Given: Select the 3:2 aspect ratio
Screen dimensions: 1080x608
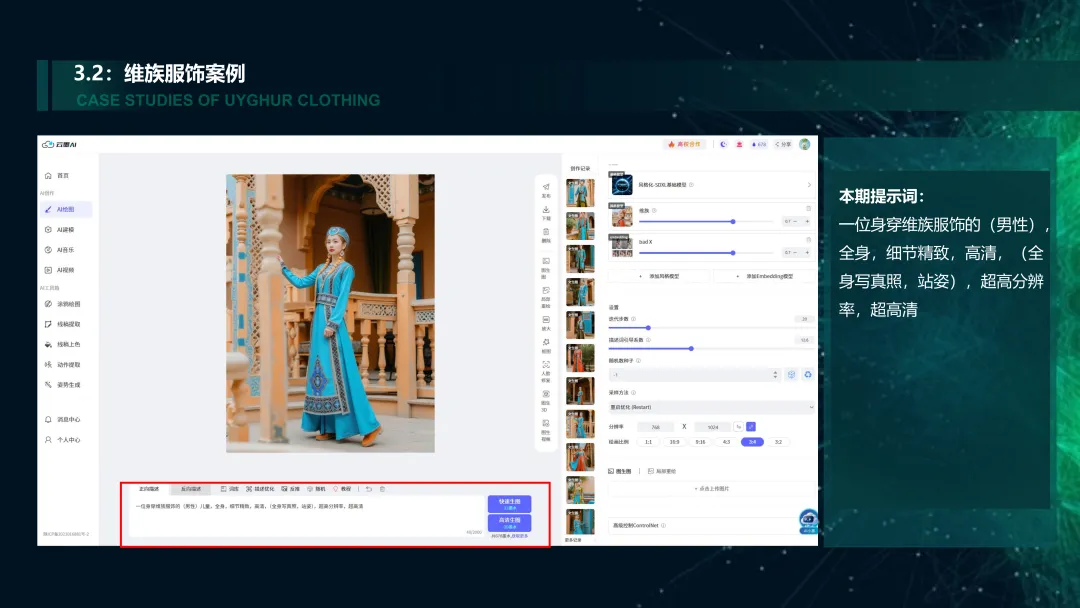Looking at the screenshot, I should point(778,442).
